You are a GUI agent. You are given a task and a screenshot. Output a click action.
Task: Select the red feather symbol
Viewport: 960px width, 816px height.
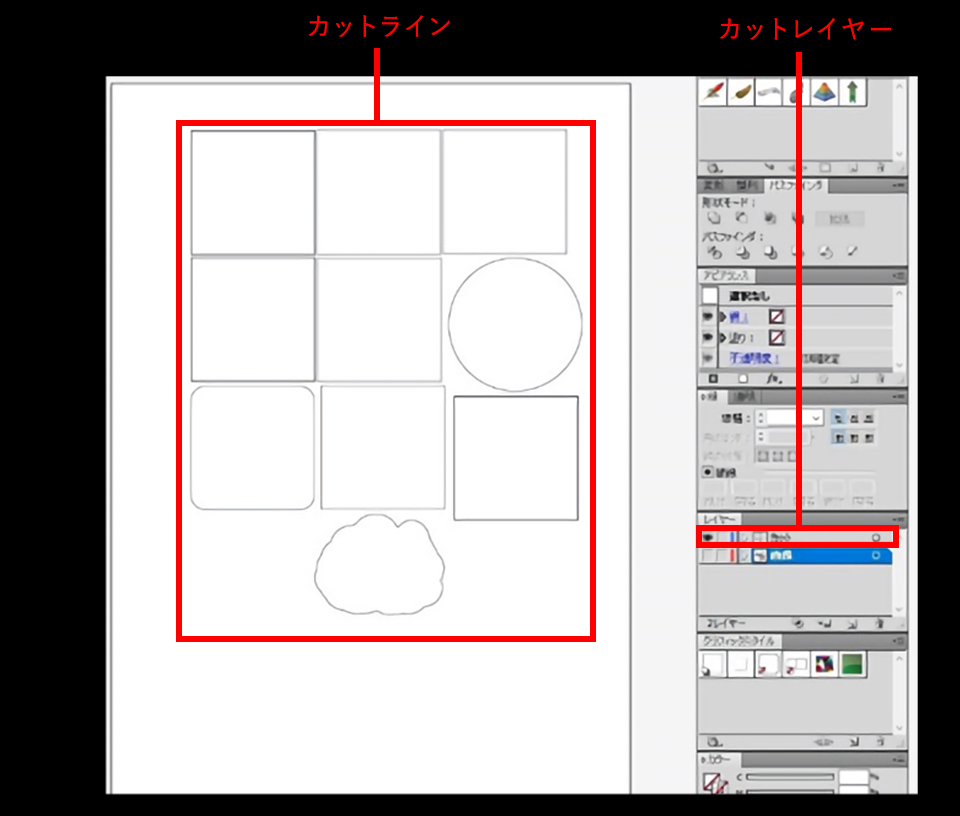pos(713,92)
